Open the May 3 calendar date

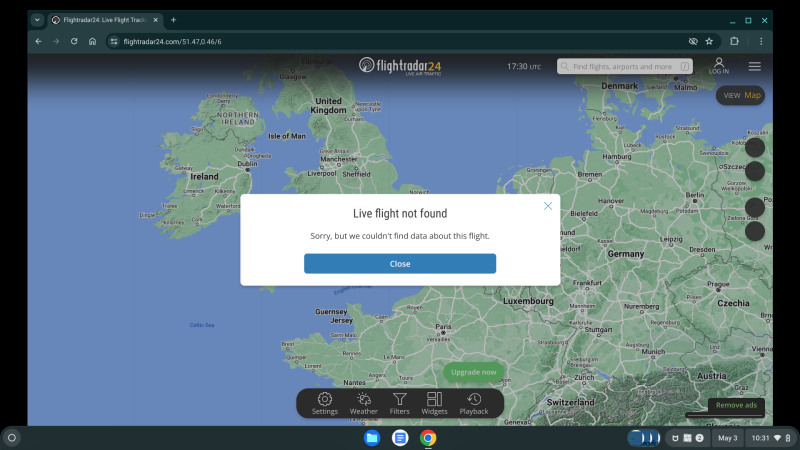pos(728,438)
